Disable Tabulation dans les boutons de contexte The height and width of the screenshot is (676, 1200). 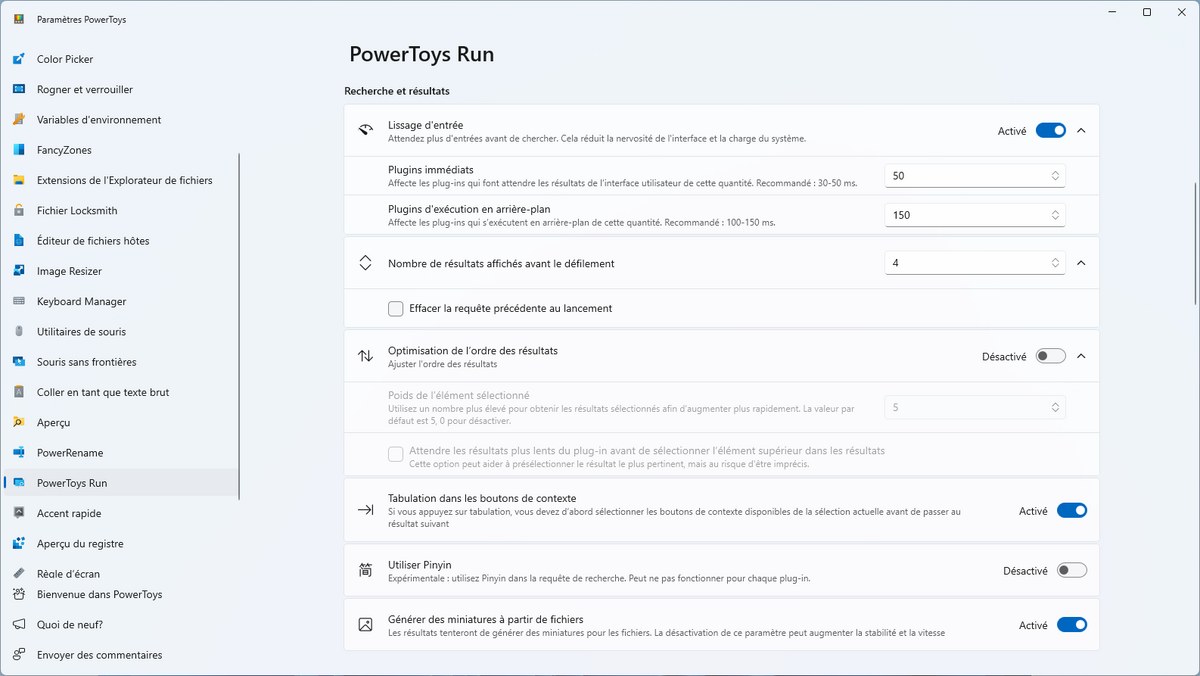(1072, 511)
